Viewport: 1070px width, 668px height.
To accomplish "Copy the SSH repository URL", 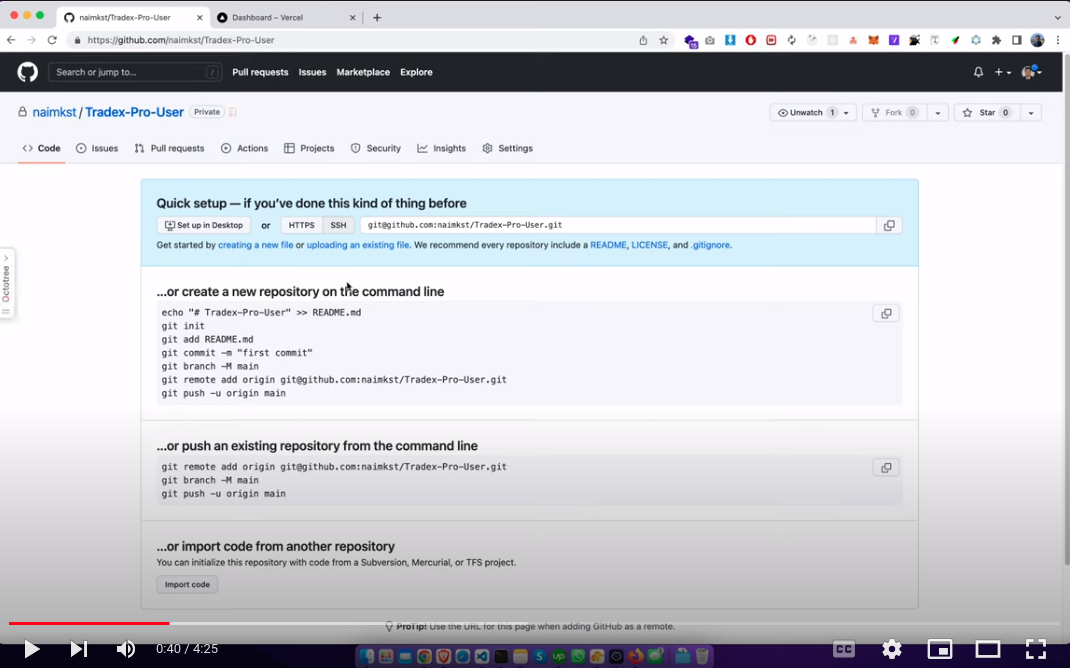I will click(888, 225).
